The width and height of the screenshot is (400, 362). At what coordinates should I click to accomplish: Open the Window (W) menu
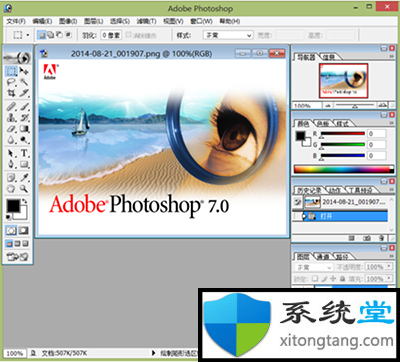pos(201,21)
